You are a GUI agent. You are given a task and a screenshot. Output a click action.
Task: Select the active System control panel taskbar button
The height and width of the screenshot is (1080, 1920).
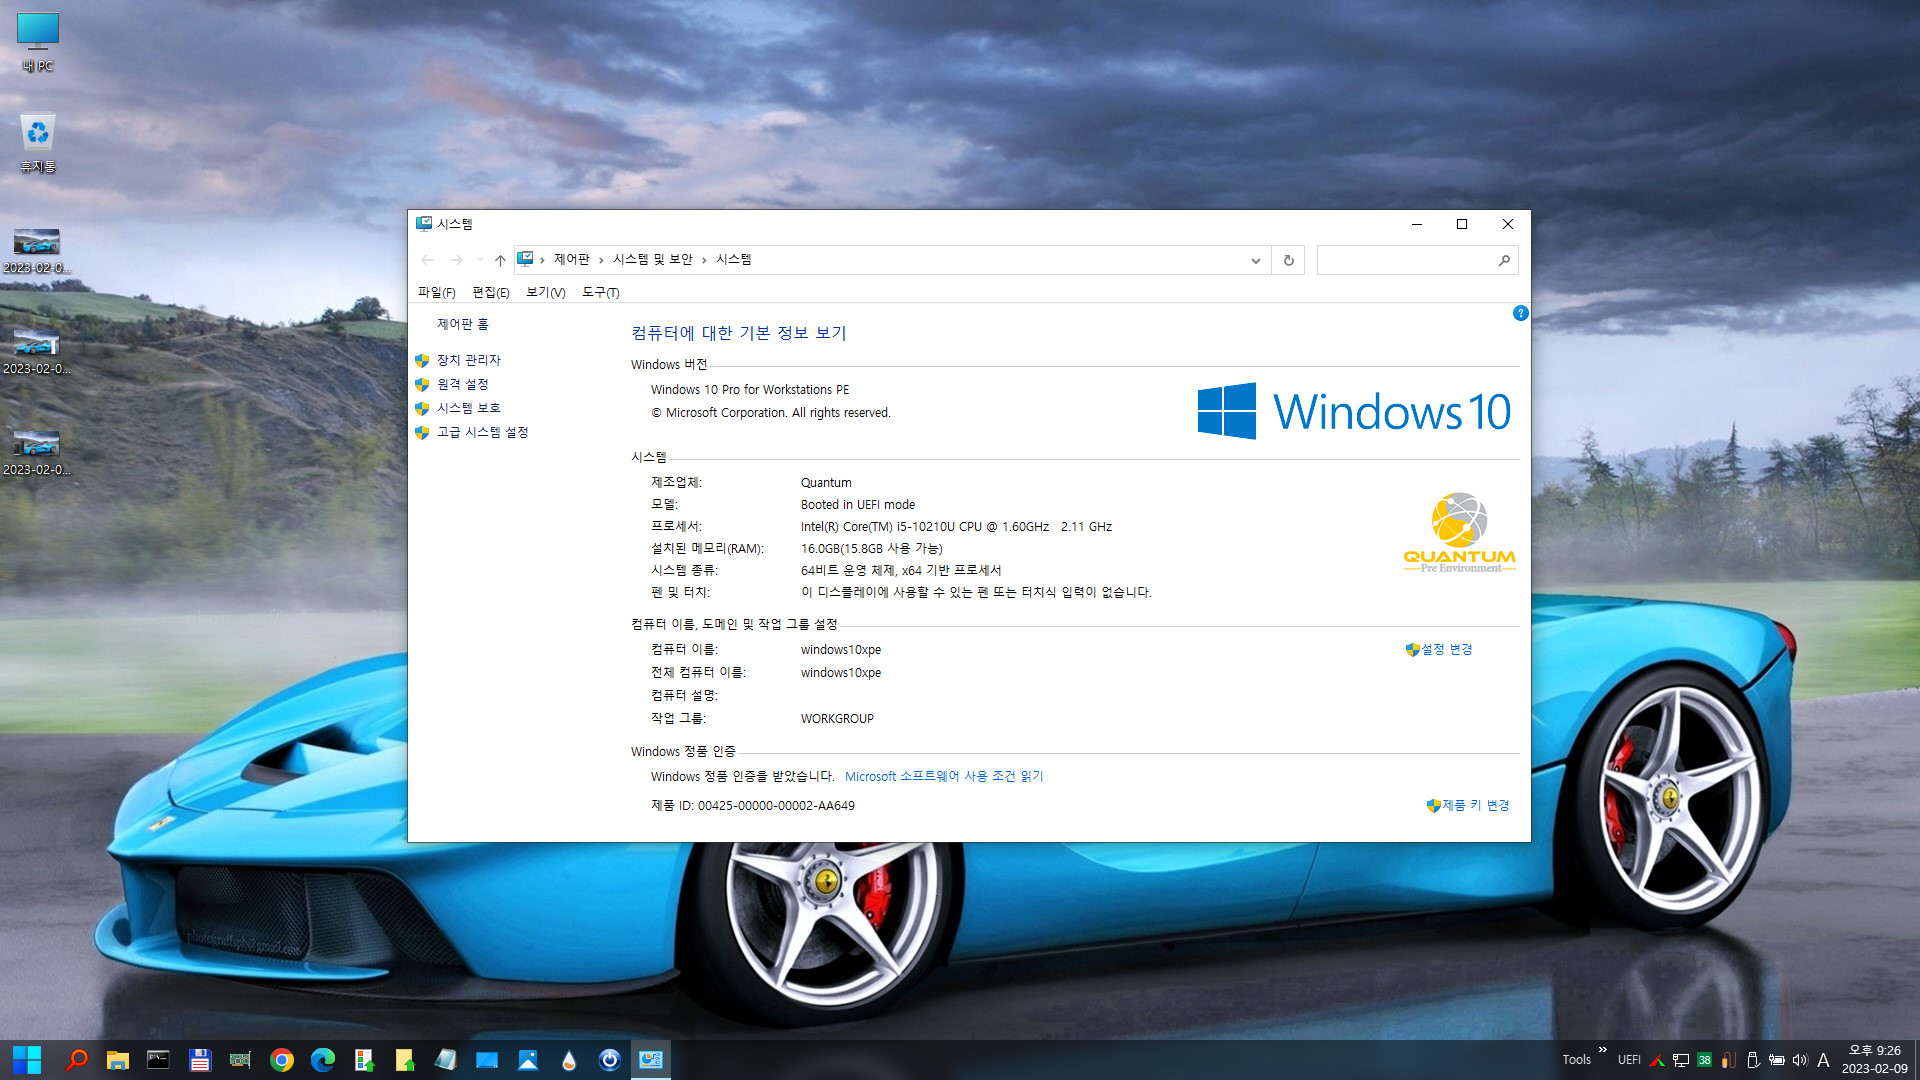tap(651, 1060)
